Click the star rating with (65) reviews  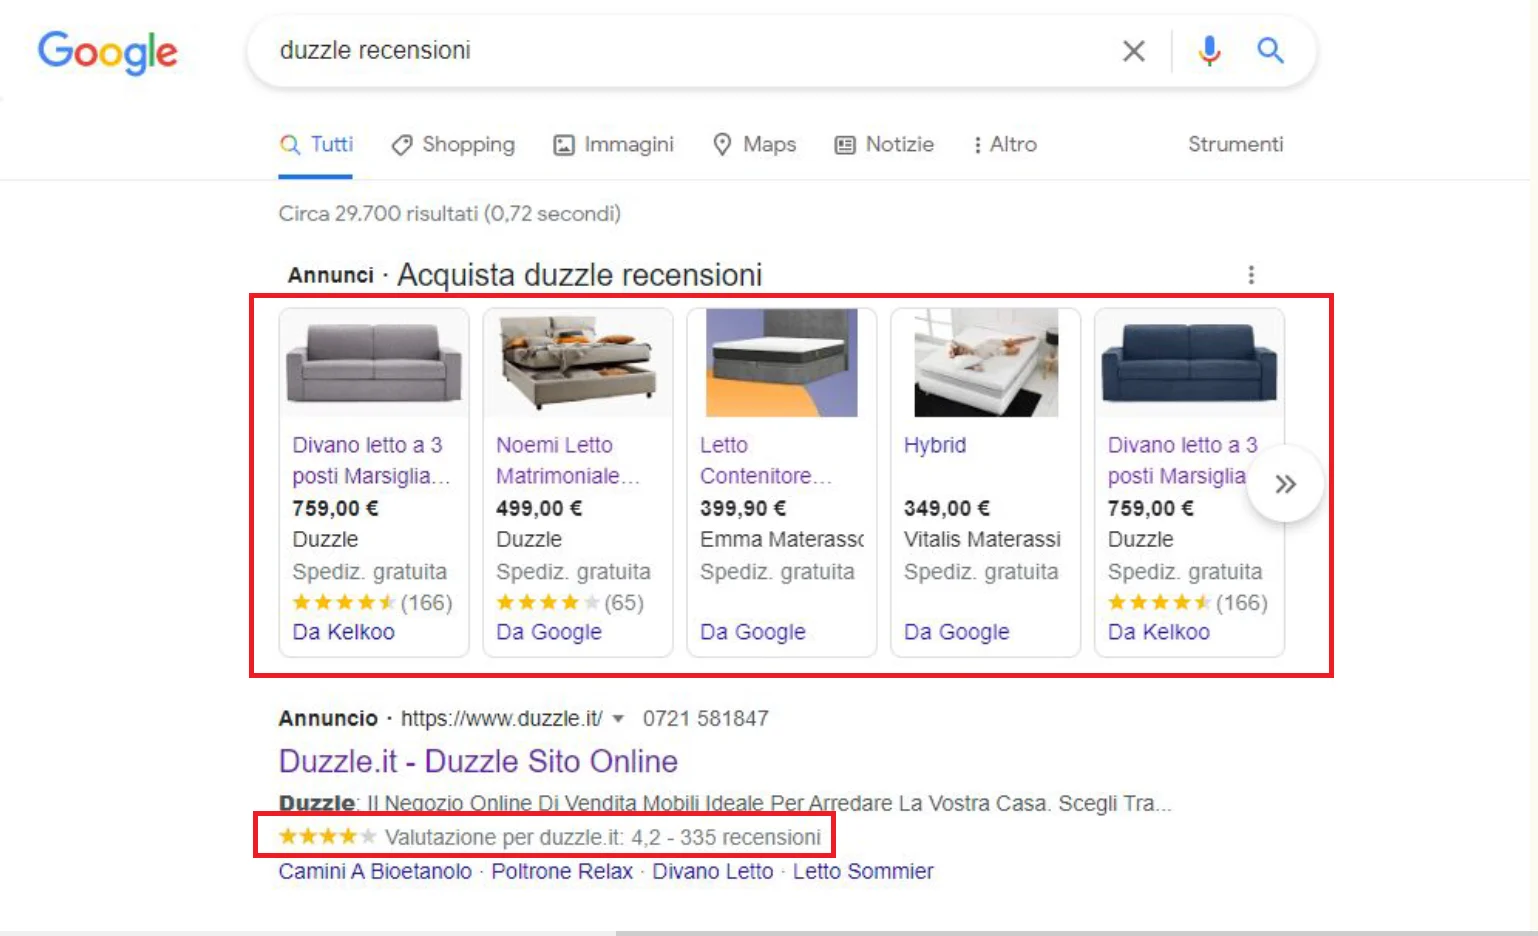click(570, 602)
